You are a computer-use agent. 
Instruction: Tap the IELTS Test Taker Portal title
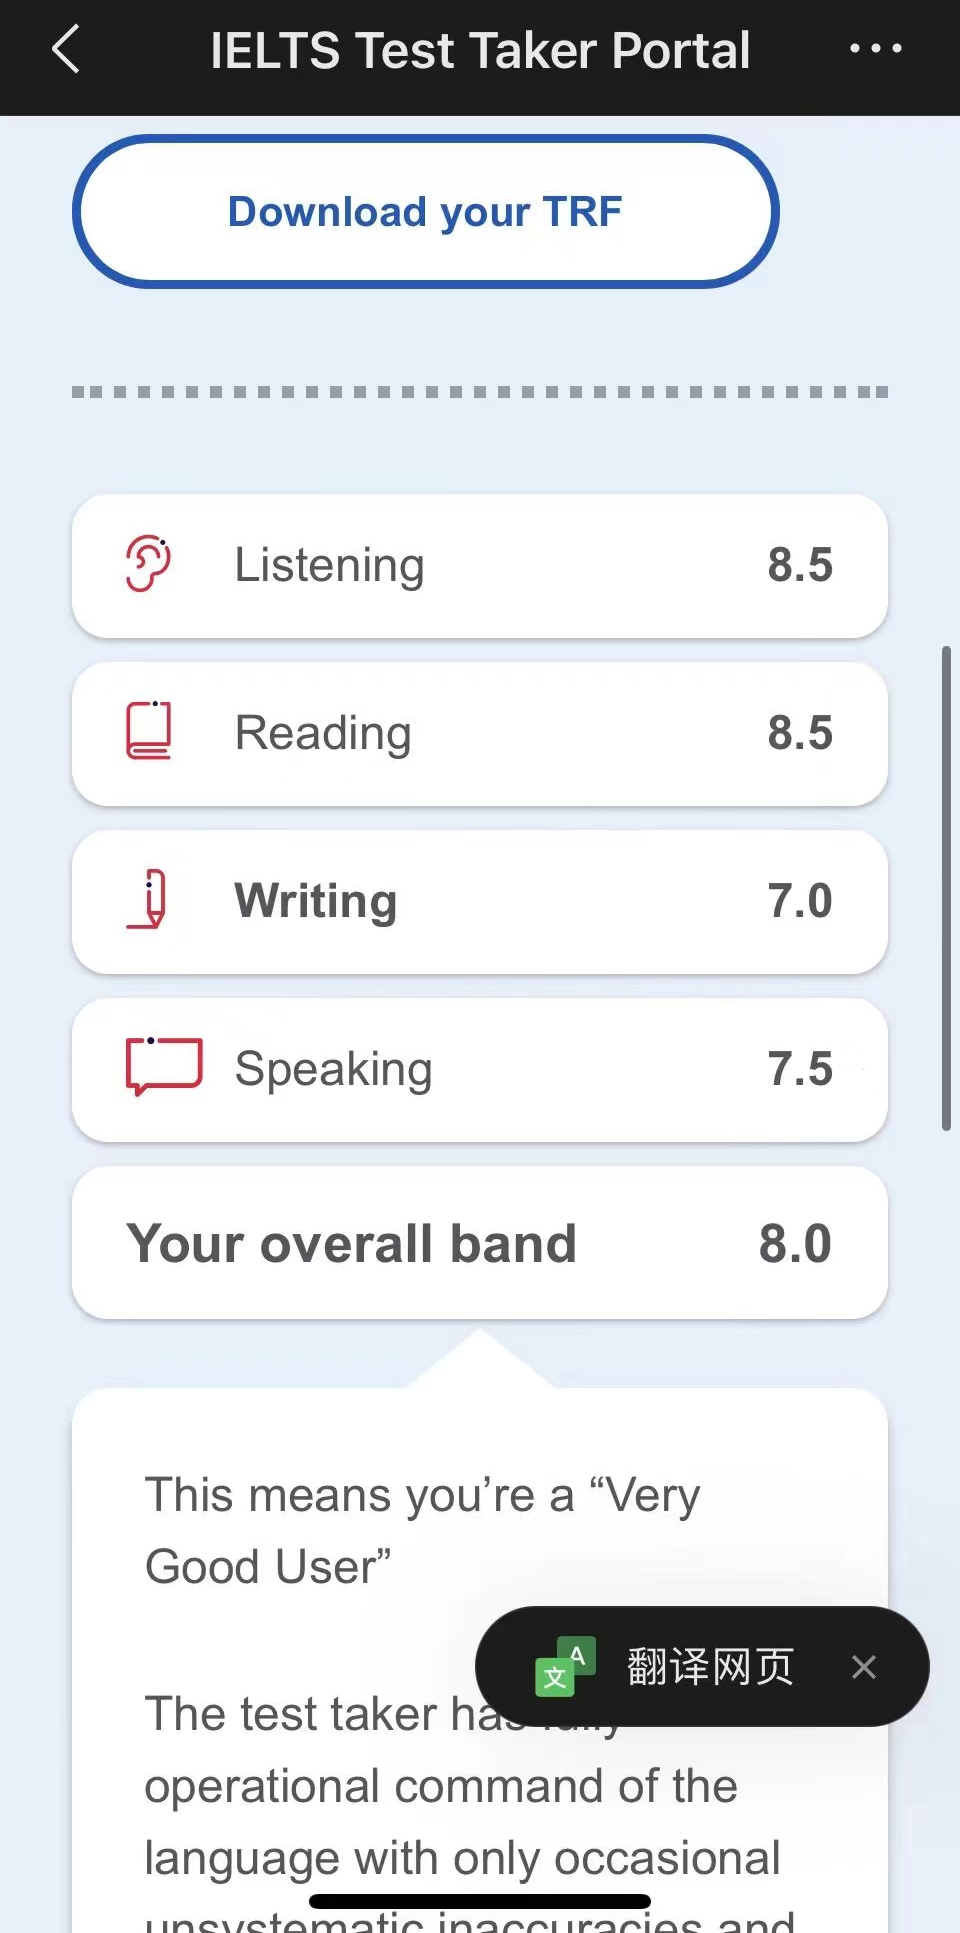coord(480,50)
